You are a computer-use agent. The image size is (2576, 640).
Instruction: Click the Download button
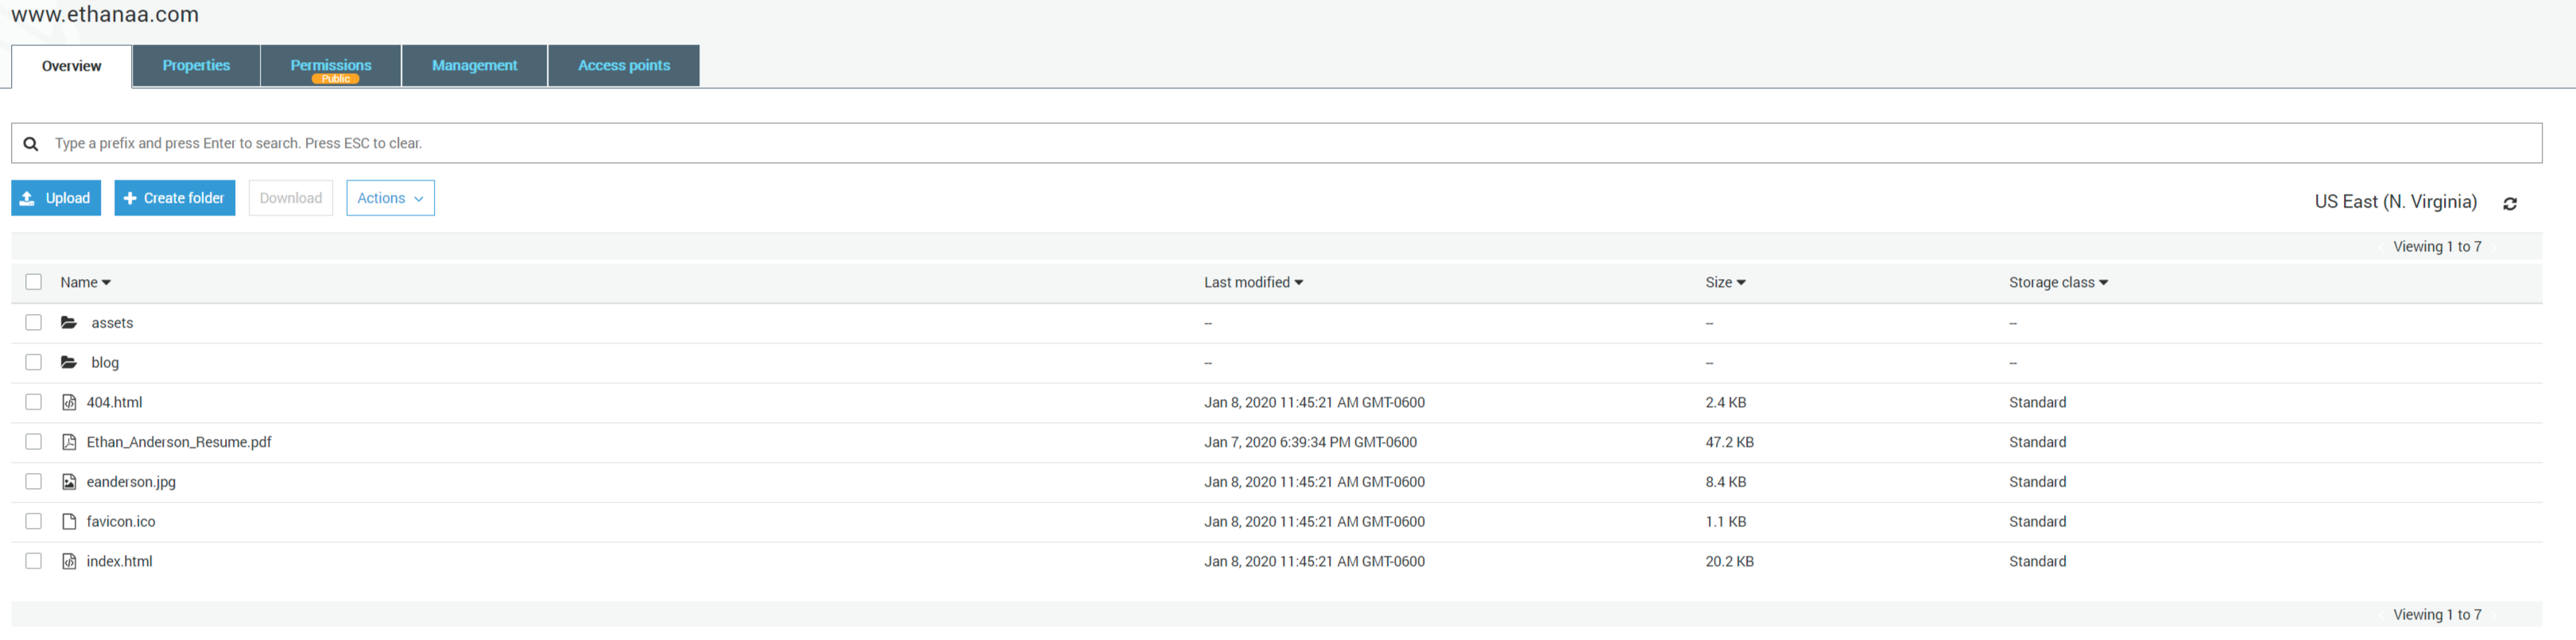point(291,198)
